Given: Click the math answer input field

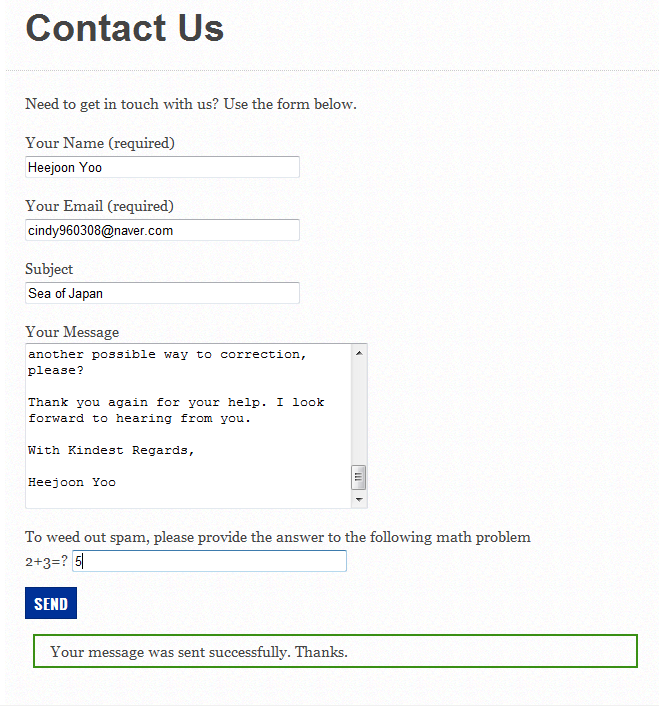Looking at the screenshot, I should tap(209, 561).
